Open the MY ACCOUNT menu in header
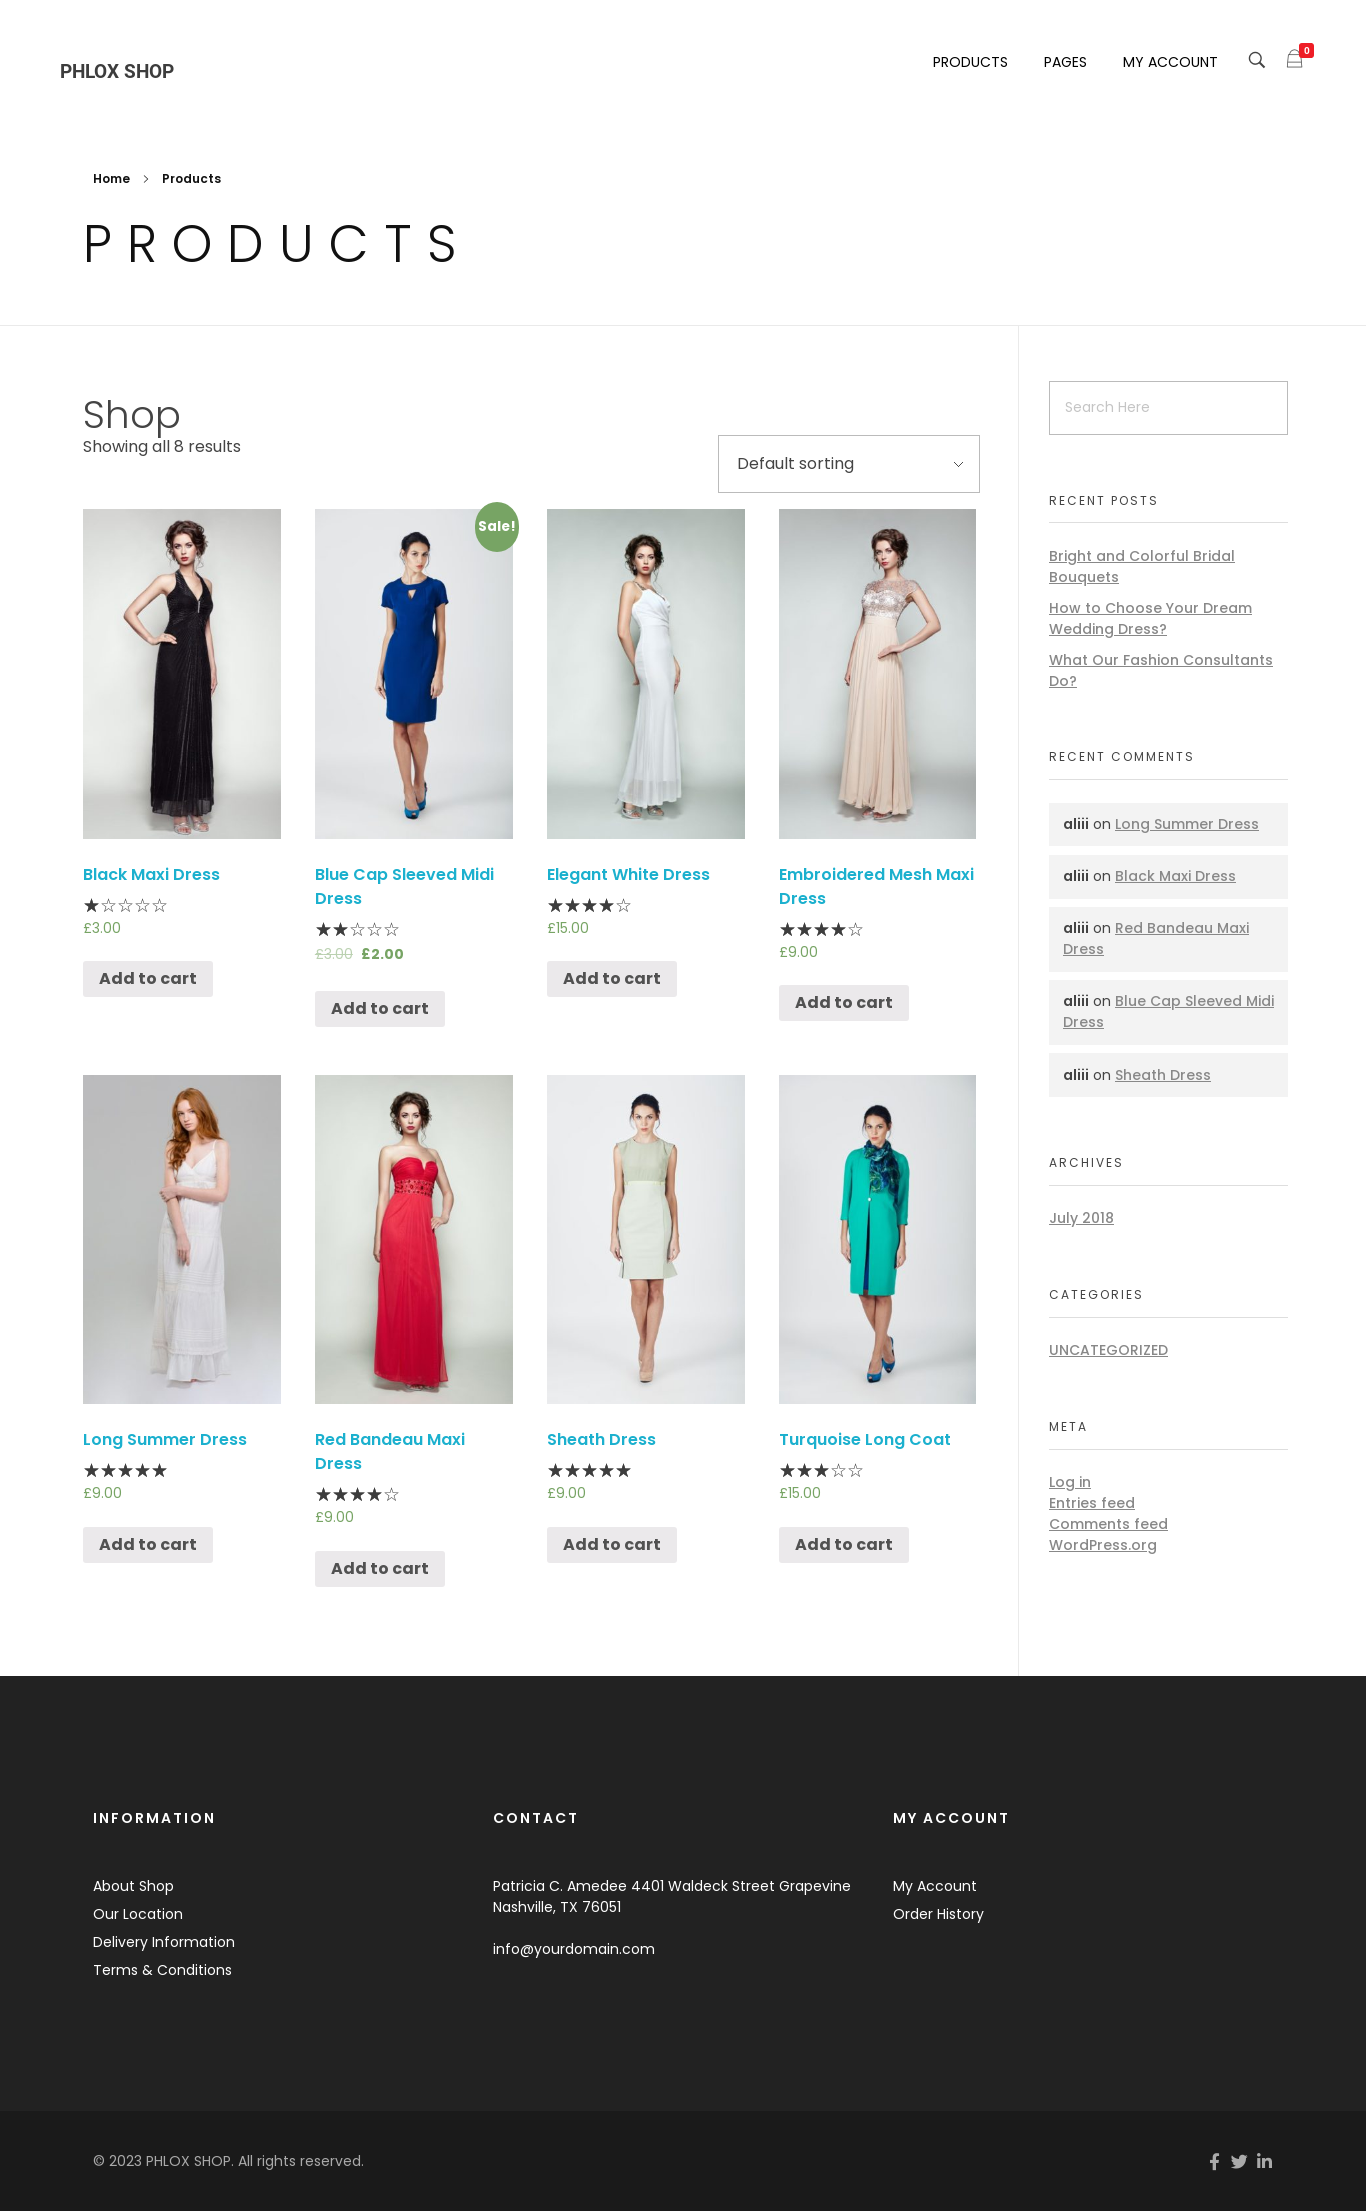 pyautogui.click(x=1169, y=62)
